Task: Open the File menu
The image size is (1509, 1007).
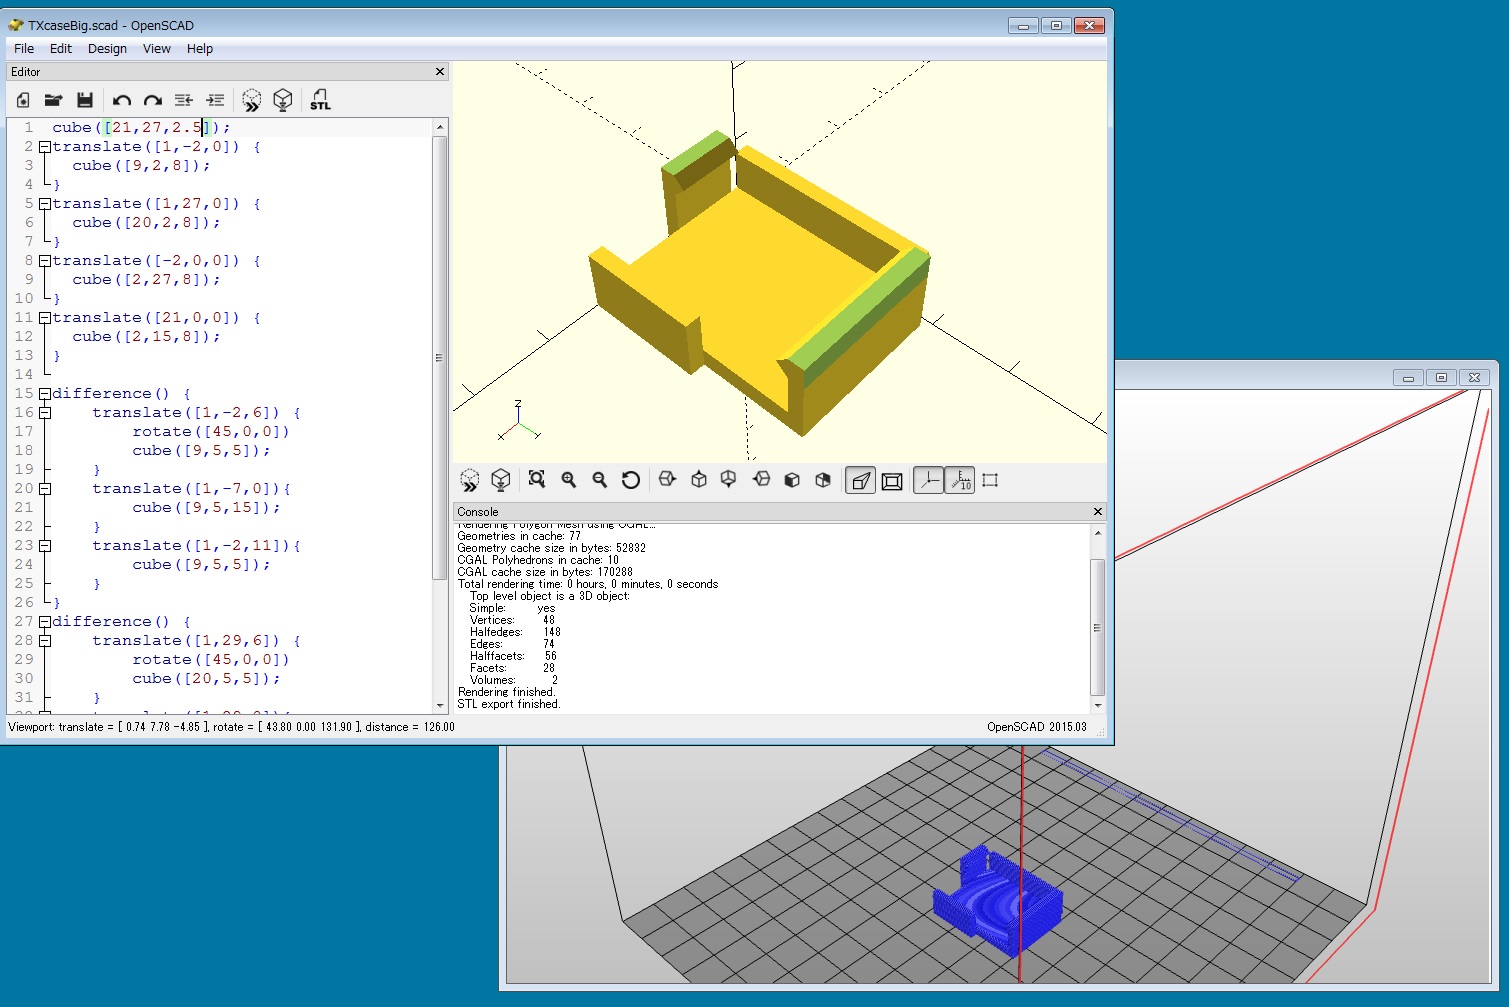Action: point(24,49)
